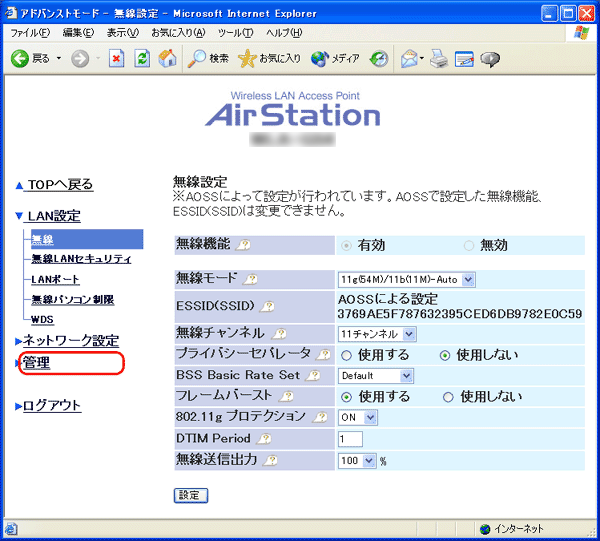Refresh the page with green arrows icon
The image size is (600, 541).
tap(142, 59)
